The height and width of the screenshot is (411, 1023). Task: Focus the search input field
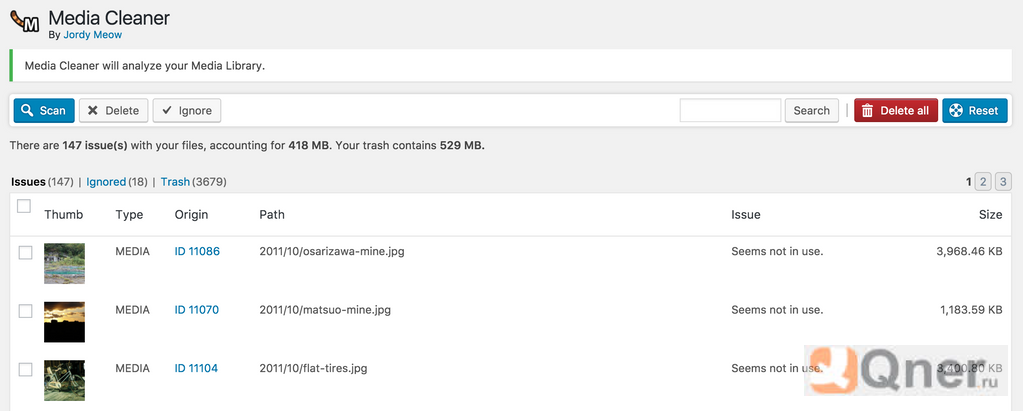(x=730, y=111)
